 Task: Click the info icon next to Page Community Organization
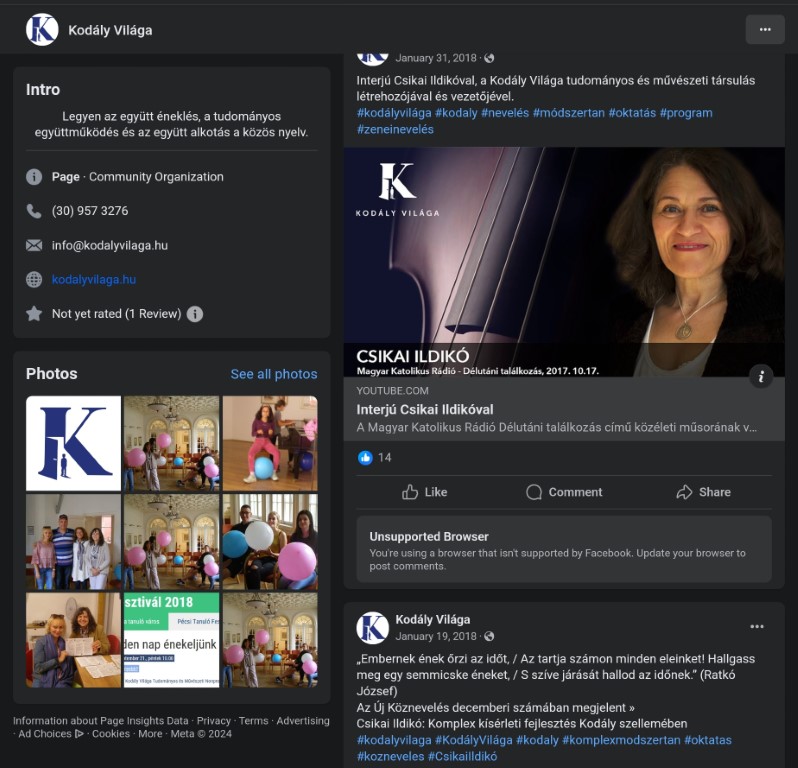click(34, 177)
